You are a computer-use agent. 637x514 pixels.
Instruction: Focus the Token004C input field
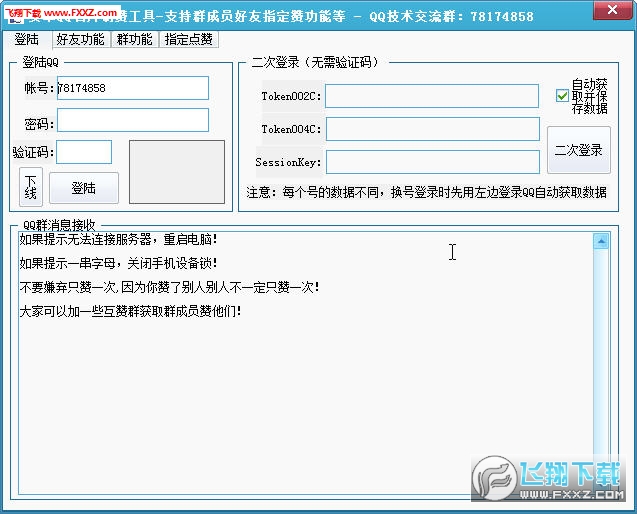[x=433, y=129]
